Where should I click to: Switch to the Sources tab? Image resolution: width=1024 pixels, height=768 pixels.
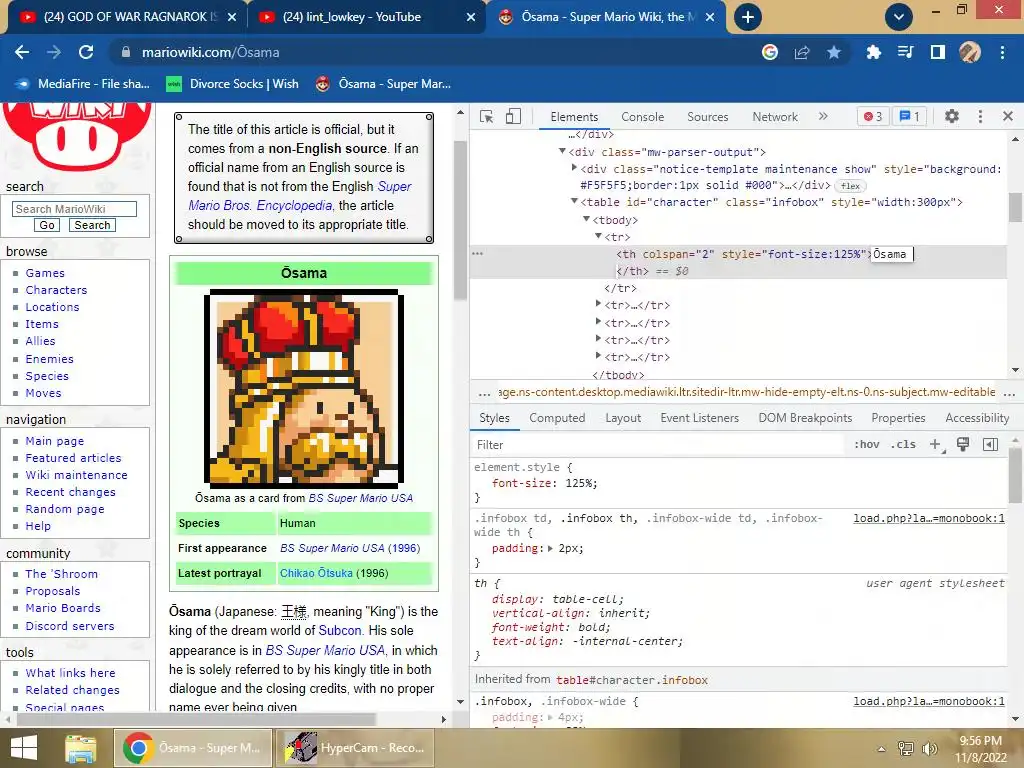click(x=707, y=117)
